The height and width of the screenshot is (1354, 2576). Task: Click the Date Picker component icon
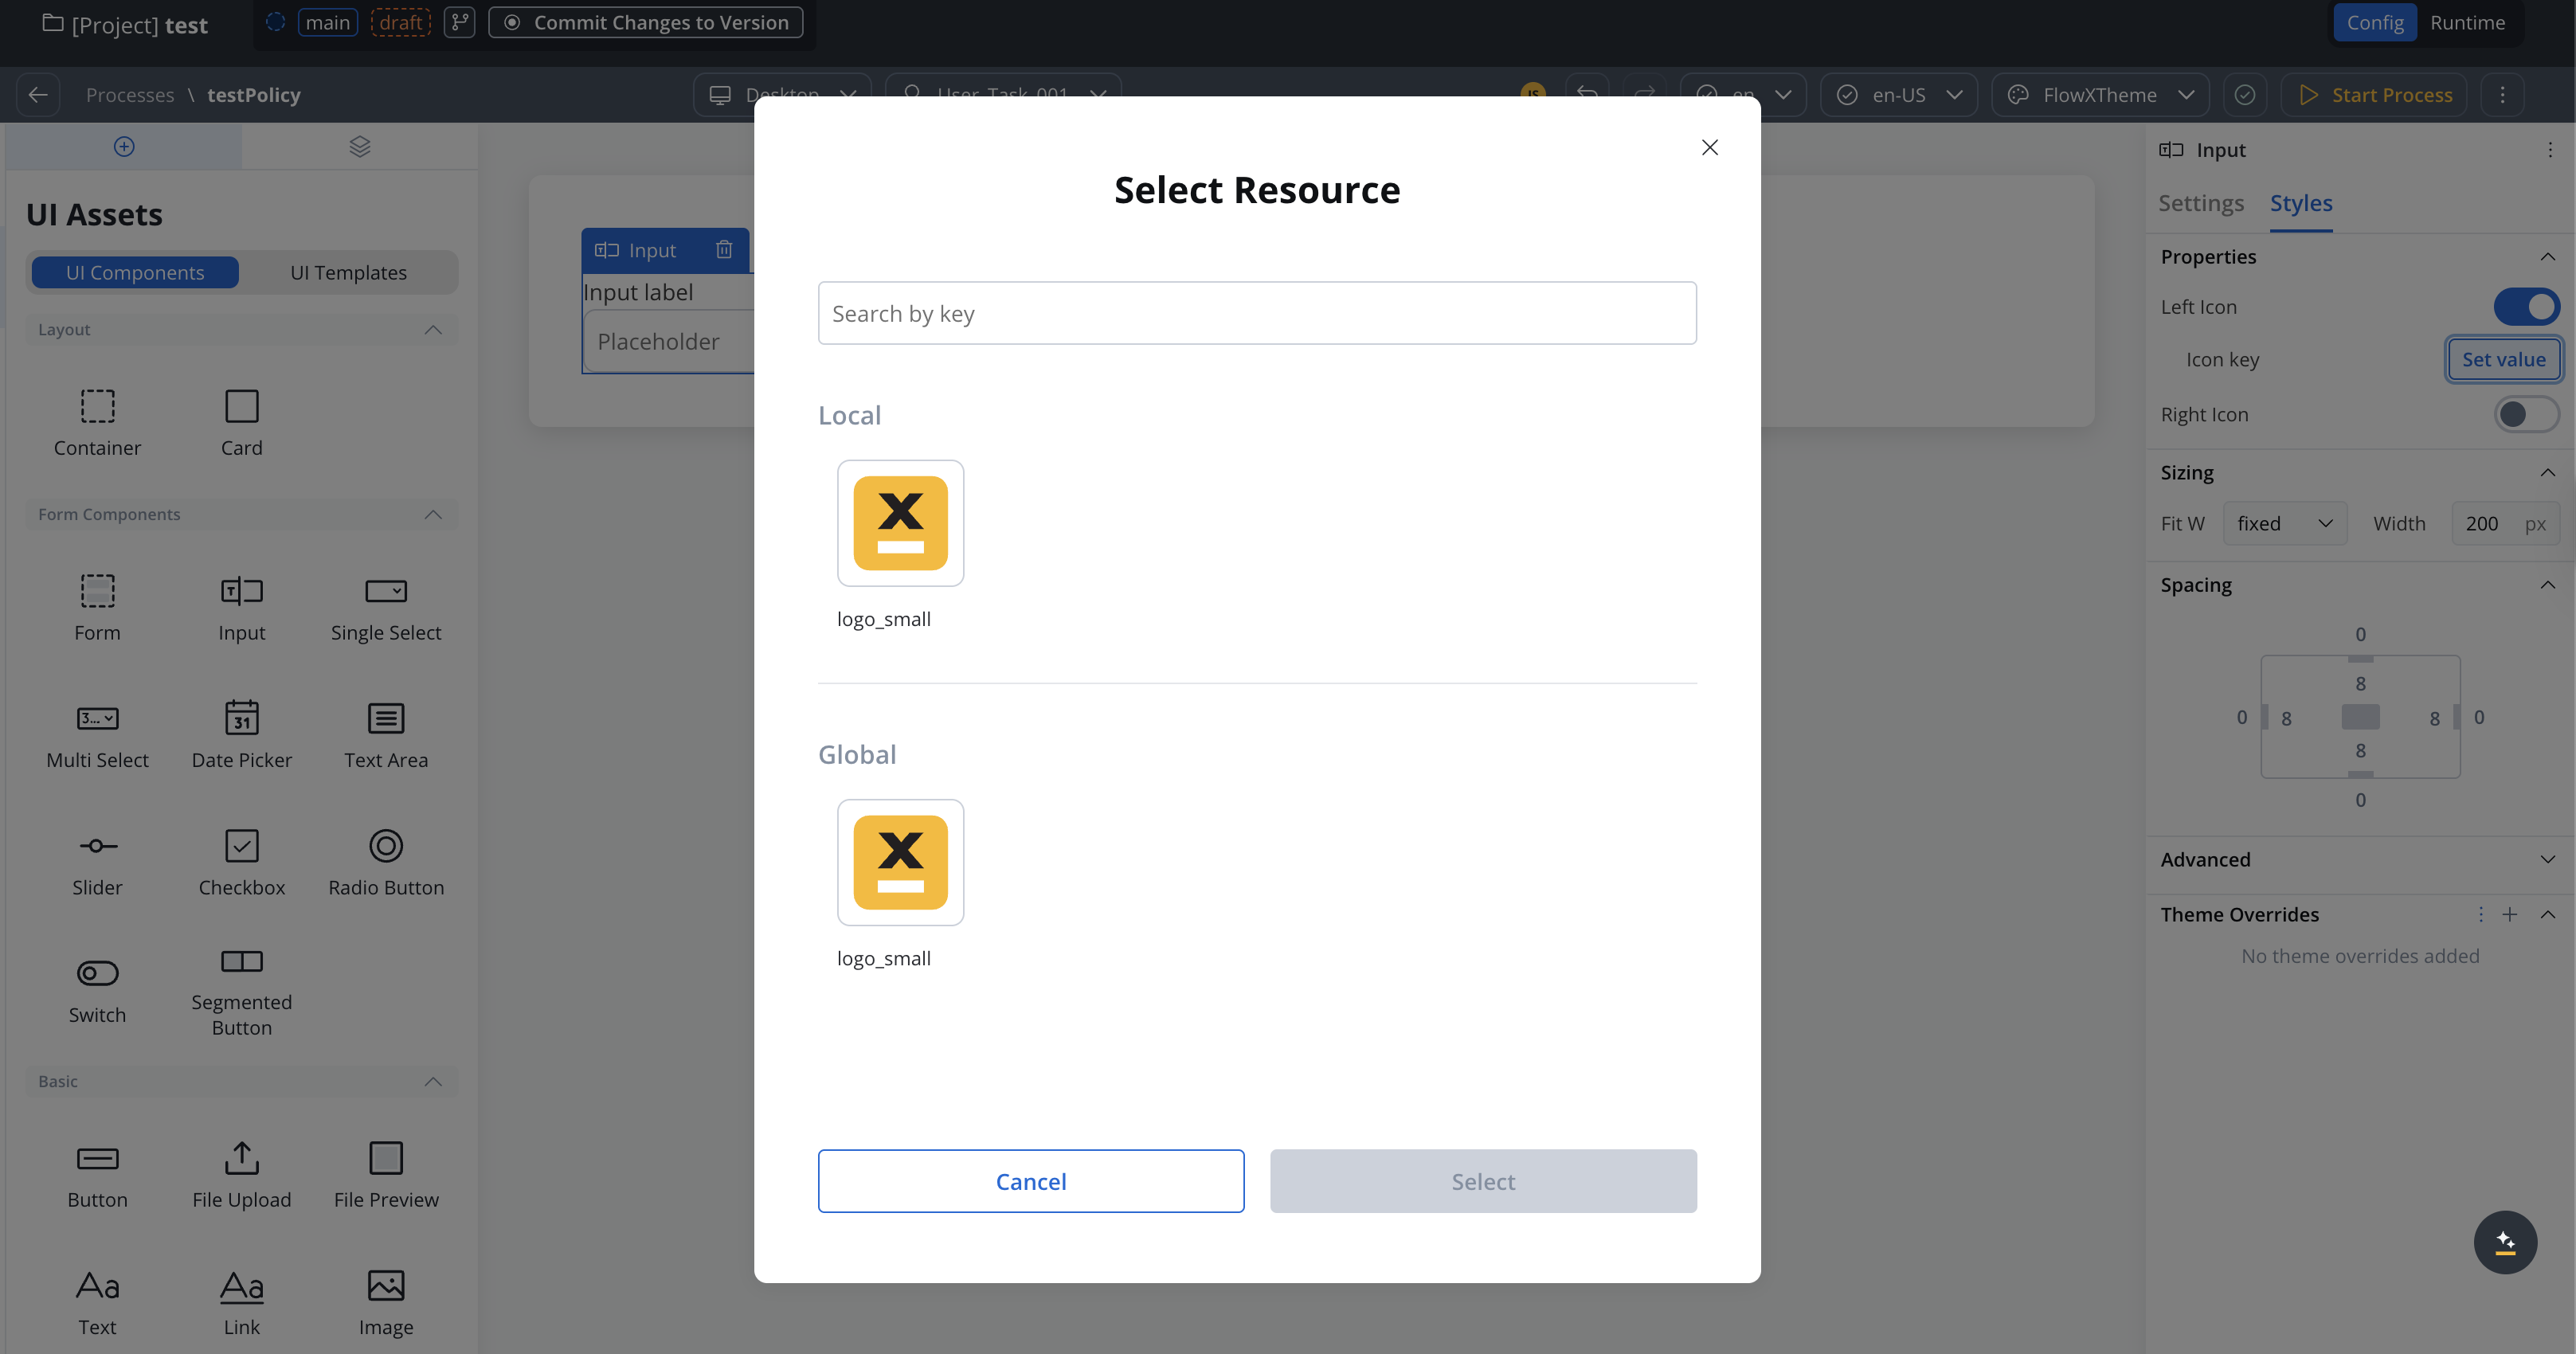pos(241,717)
